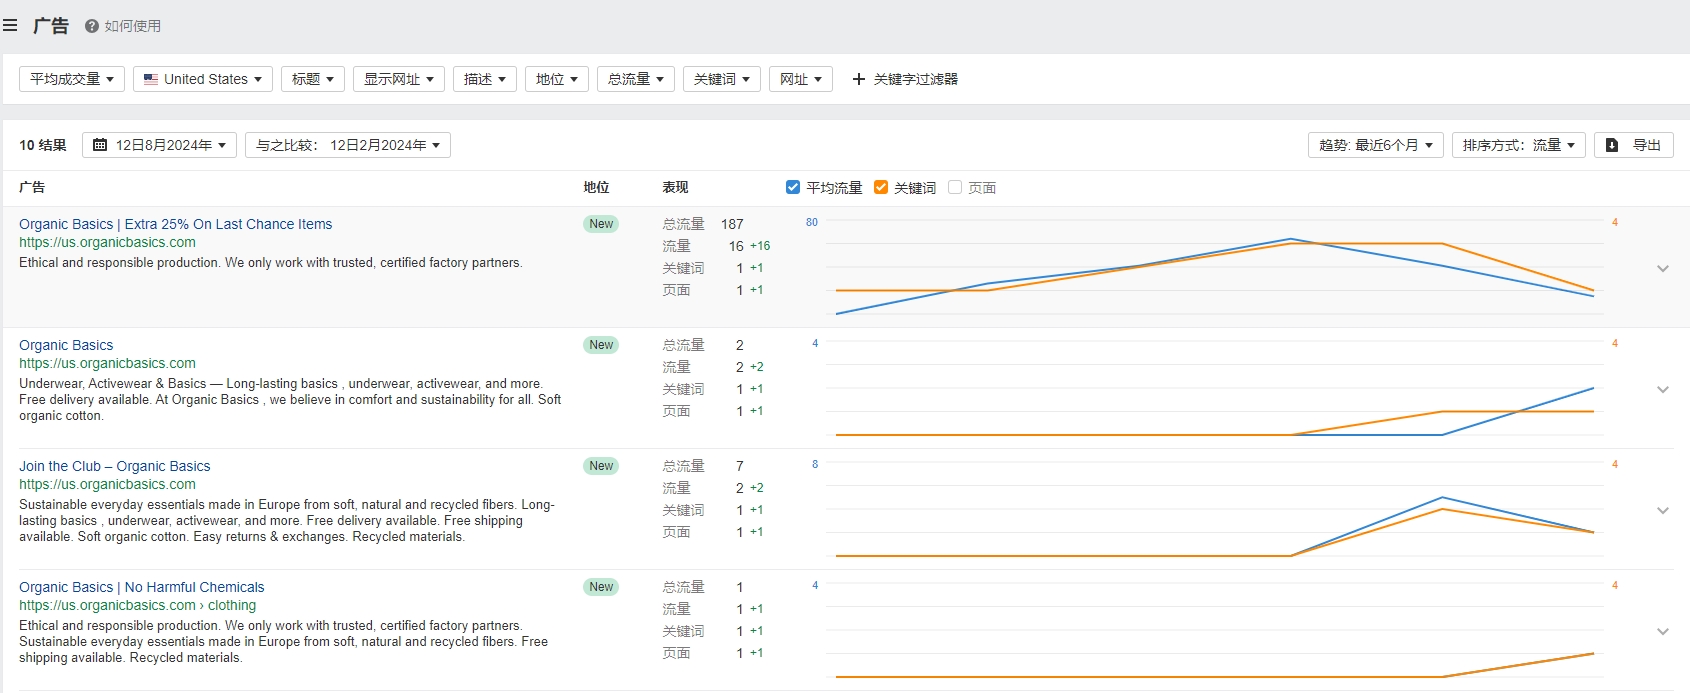This screenshot has height=693, width=1690.
Task: Click the traffic change +16 value
Action: (760, 246)
